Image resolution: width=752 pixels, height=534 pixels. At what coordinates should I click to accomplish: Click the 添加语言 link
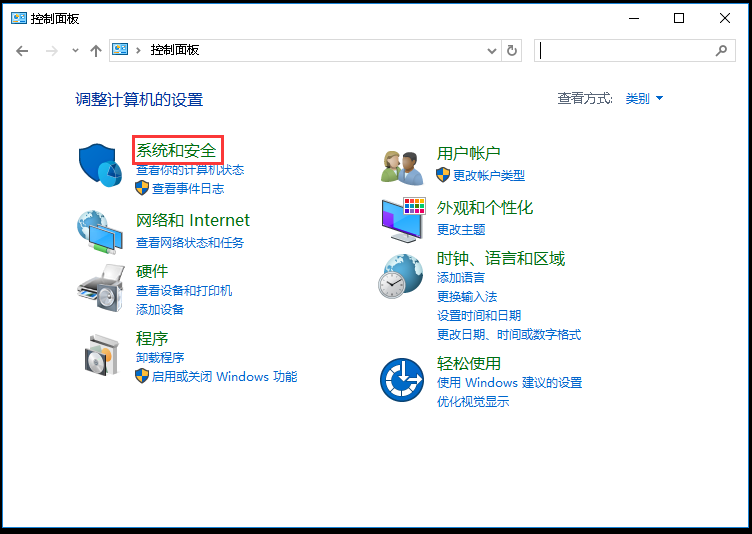(x=460, y=277)
